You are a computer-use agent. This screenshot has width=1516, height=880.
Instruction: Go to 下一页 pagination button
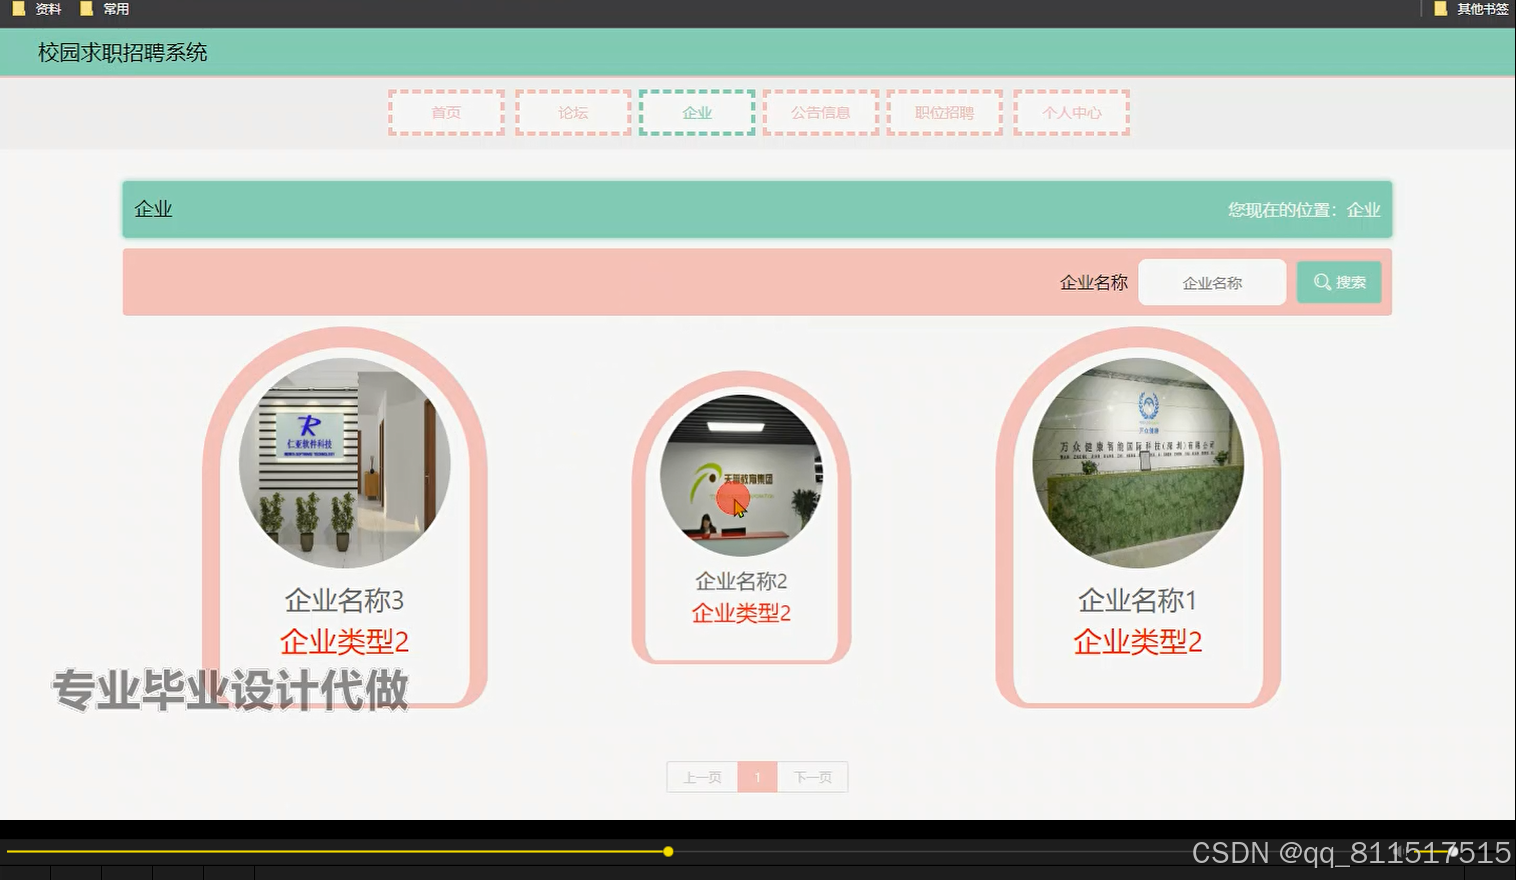(811, 776)
